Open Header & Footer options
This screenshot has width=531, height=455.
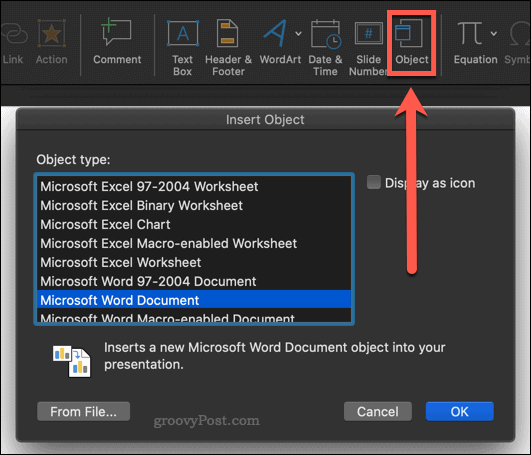pos(228,47)
